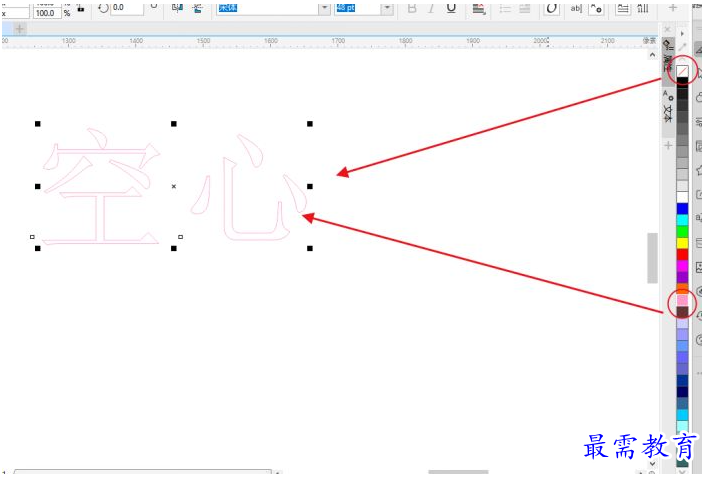Select the purple color swatch
The image size is (705, 478).
point(683,277)
